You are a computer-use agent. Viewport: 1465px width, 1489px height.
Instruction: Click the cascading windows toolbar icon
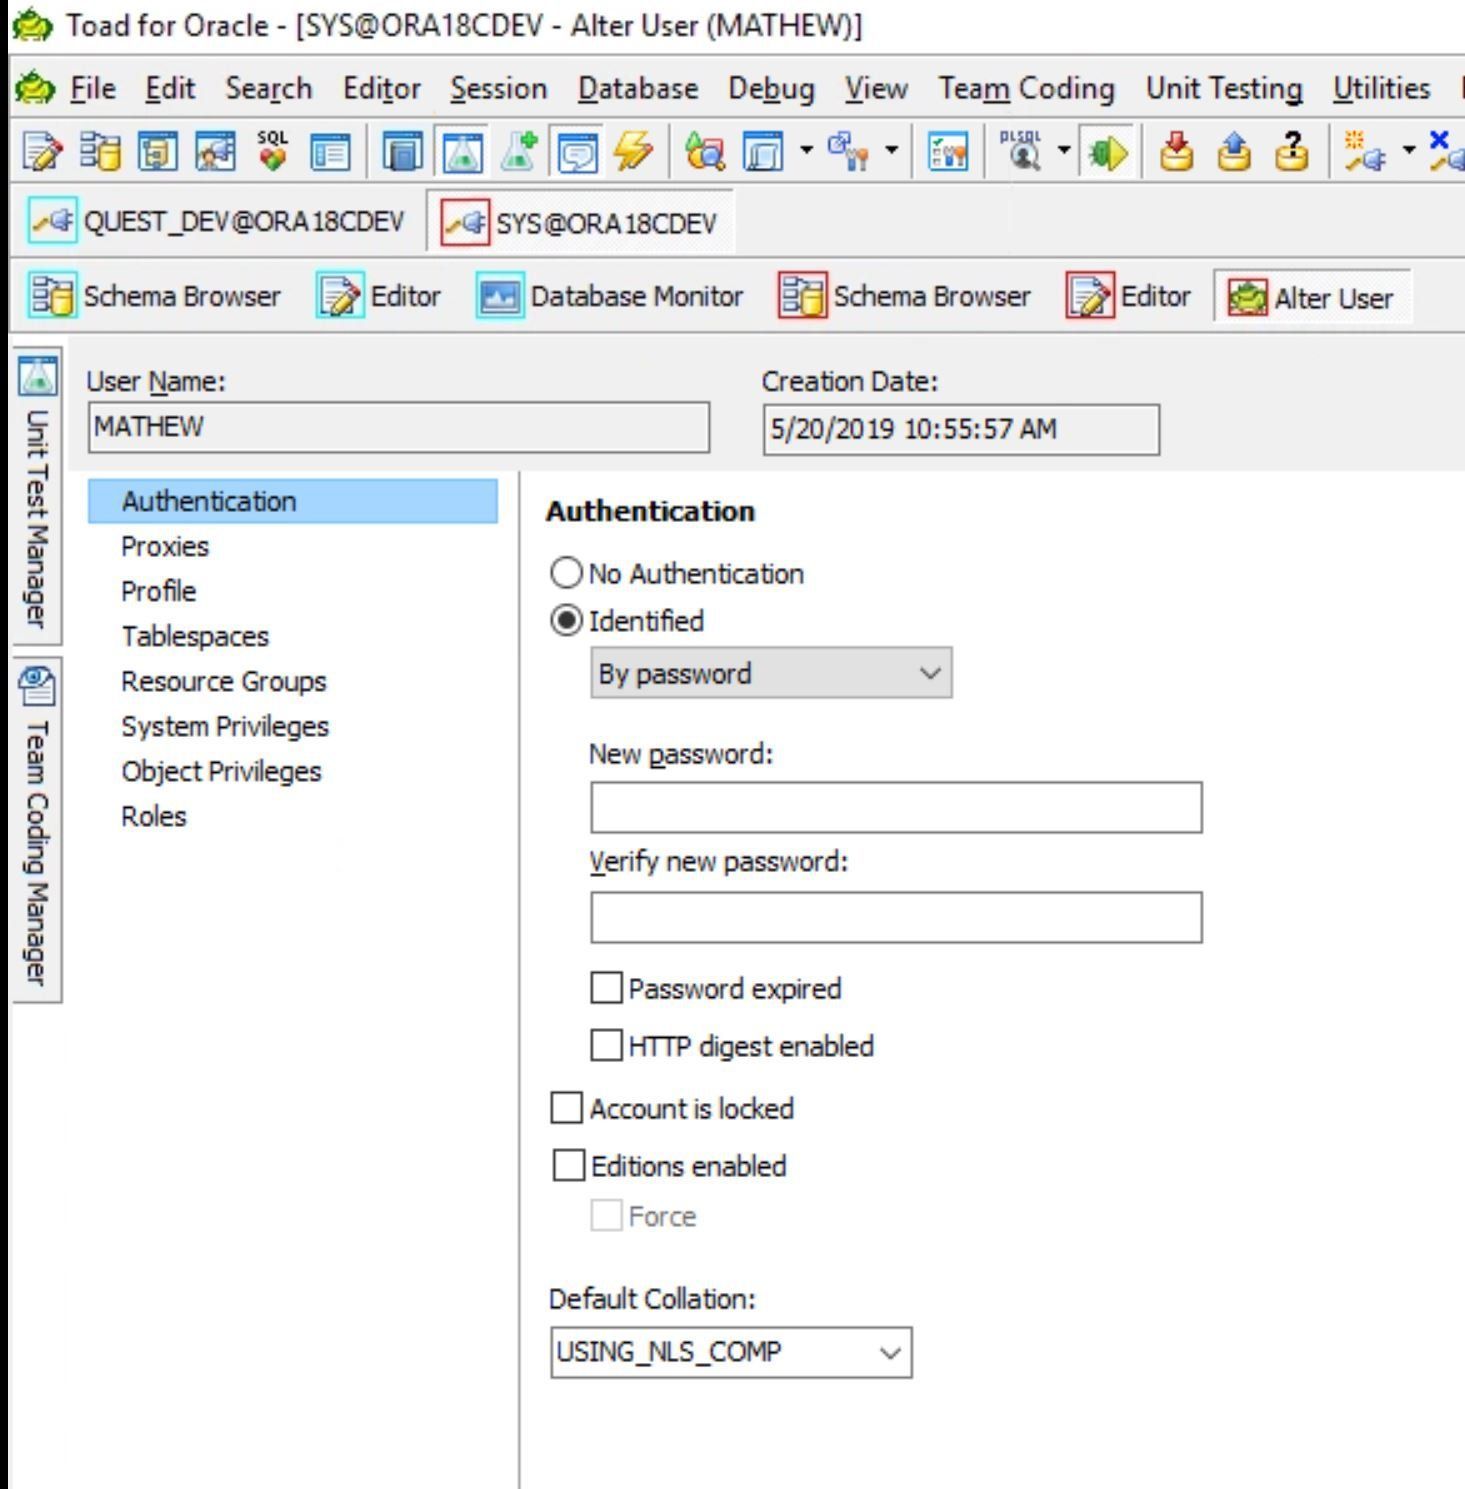[x=763, y=152]
